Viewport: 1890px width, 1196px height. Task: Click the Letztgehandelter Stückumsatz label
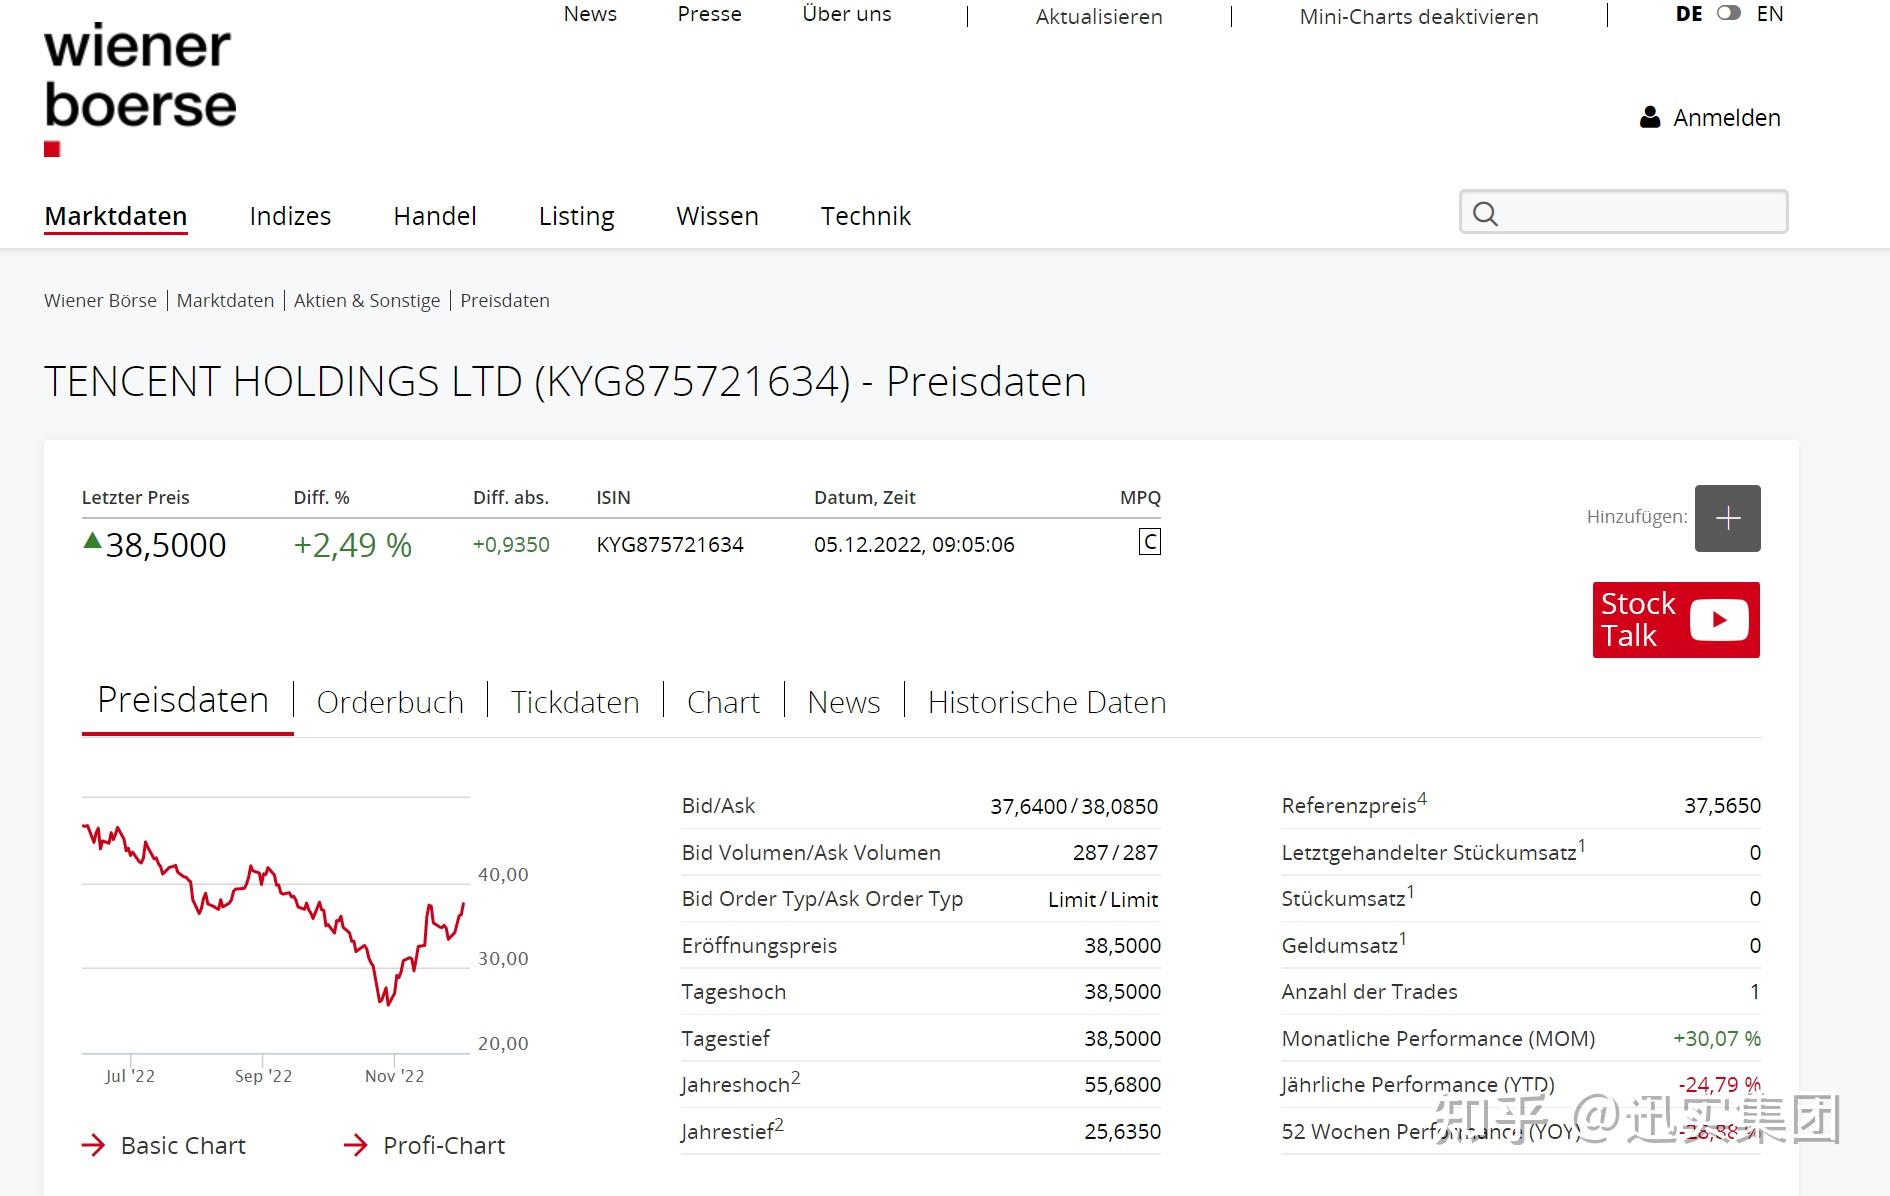tap(1433, 851)
